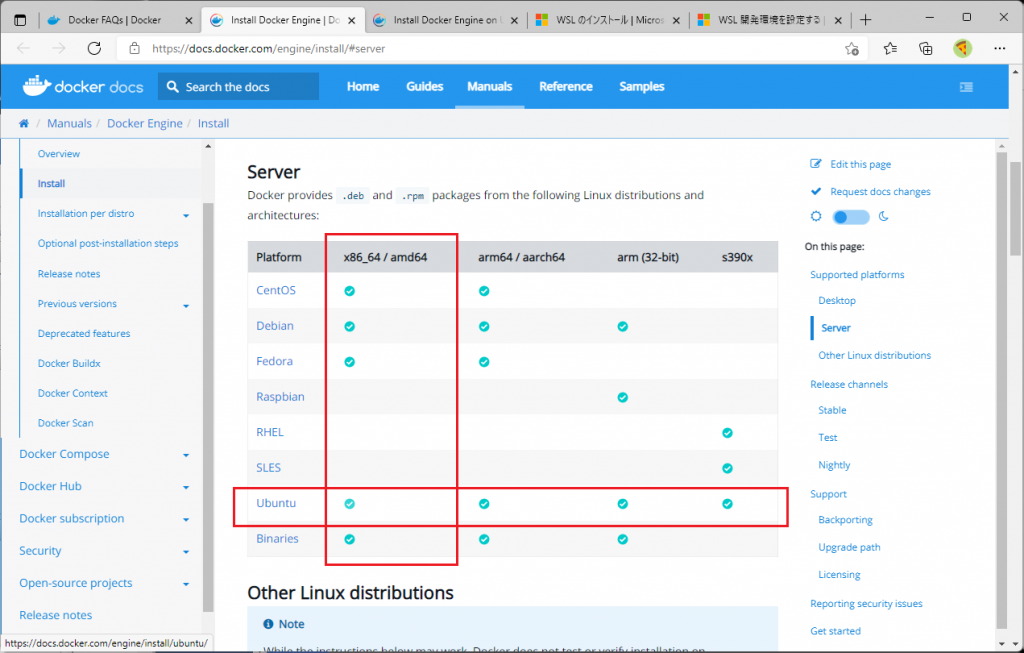Click the search magnifier icon
Image resolution: width=1024 pixels, height=653 pixels.
pyautogui.click(x=172, y=86)
